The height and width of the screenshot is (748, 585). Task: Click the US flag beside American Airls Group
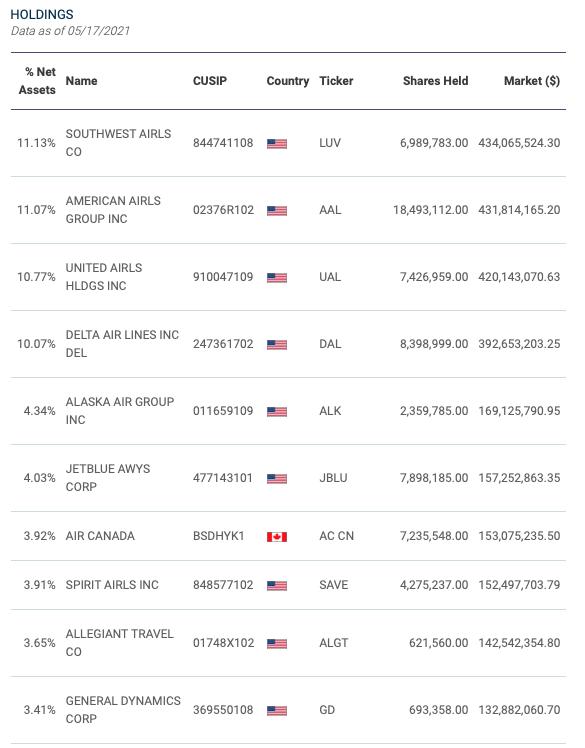[x=277, y=210]
